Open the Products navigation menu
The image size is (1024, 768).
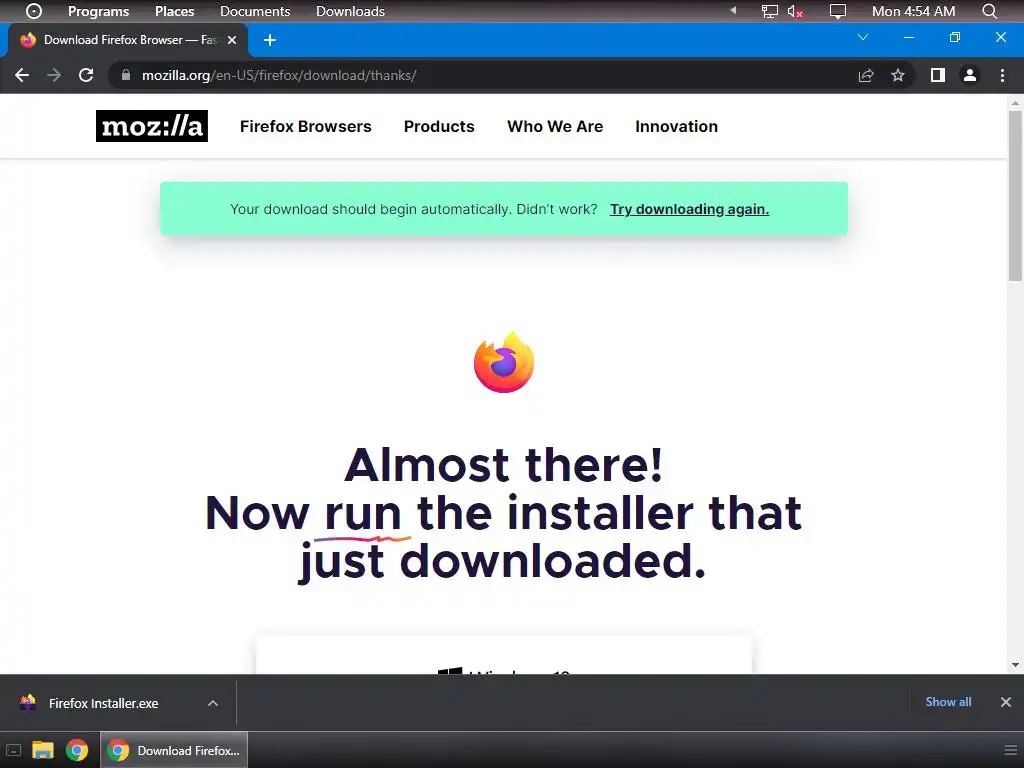coord(439,127)
